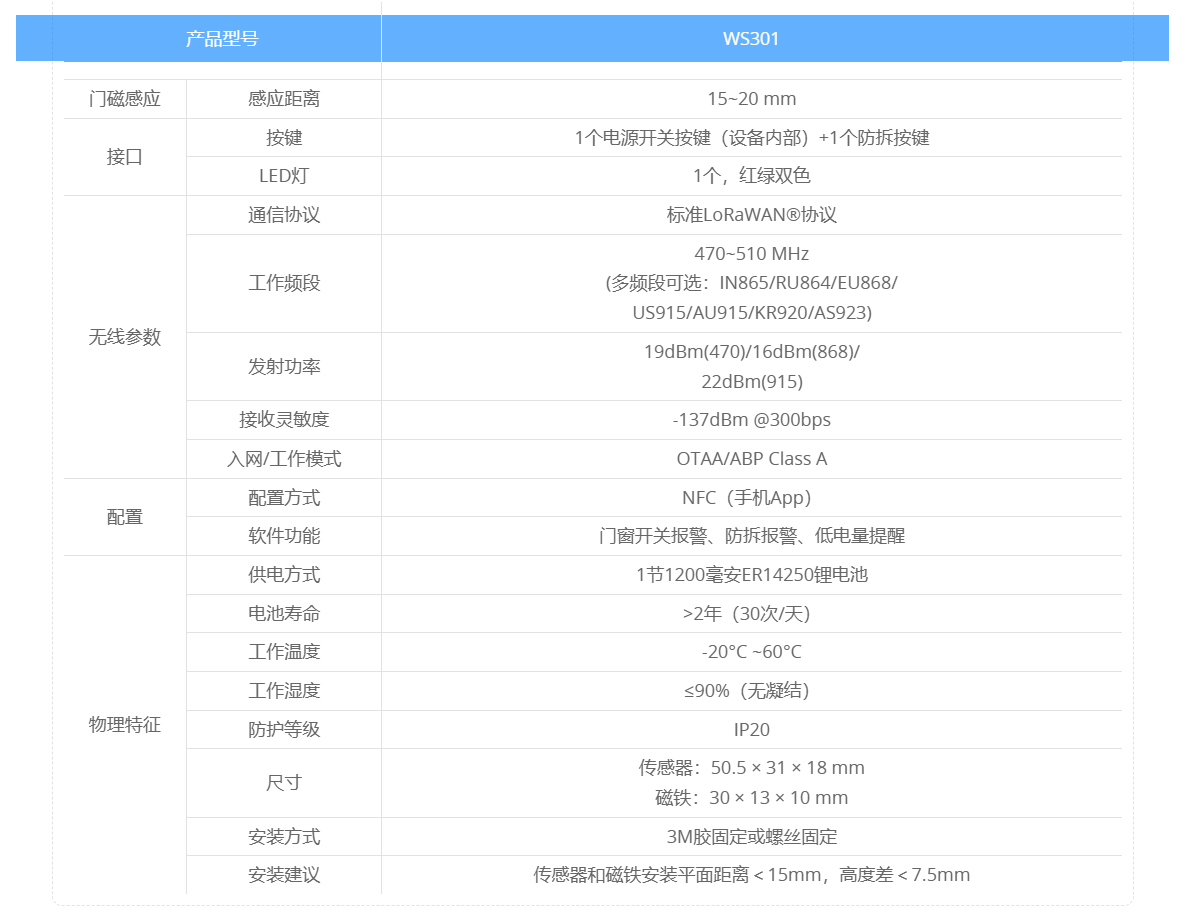Click the 安装建议 row label

pyautogui.click(x=284, y=875)
